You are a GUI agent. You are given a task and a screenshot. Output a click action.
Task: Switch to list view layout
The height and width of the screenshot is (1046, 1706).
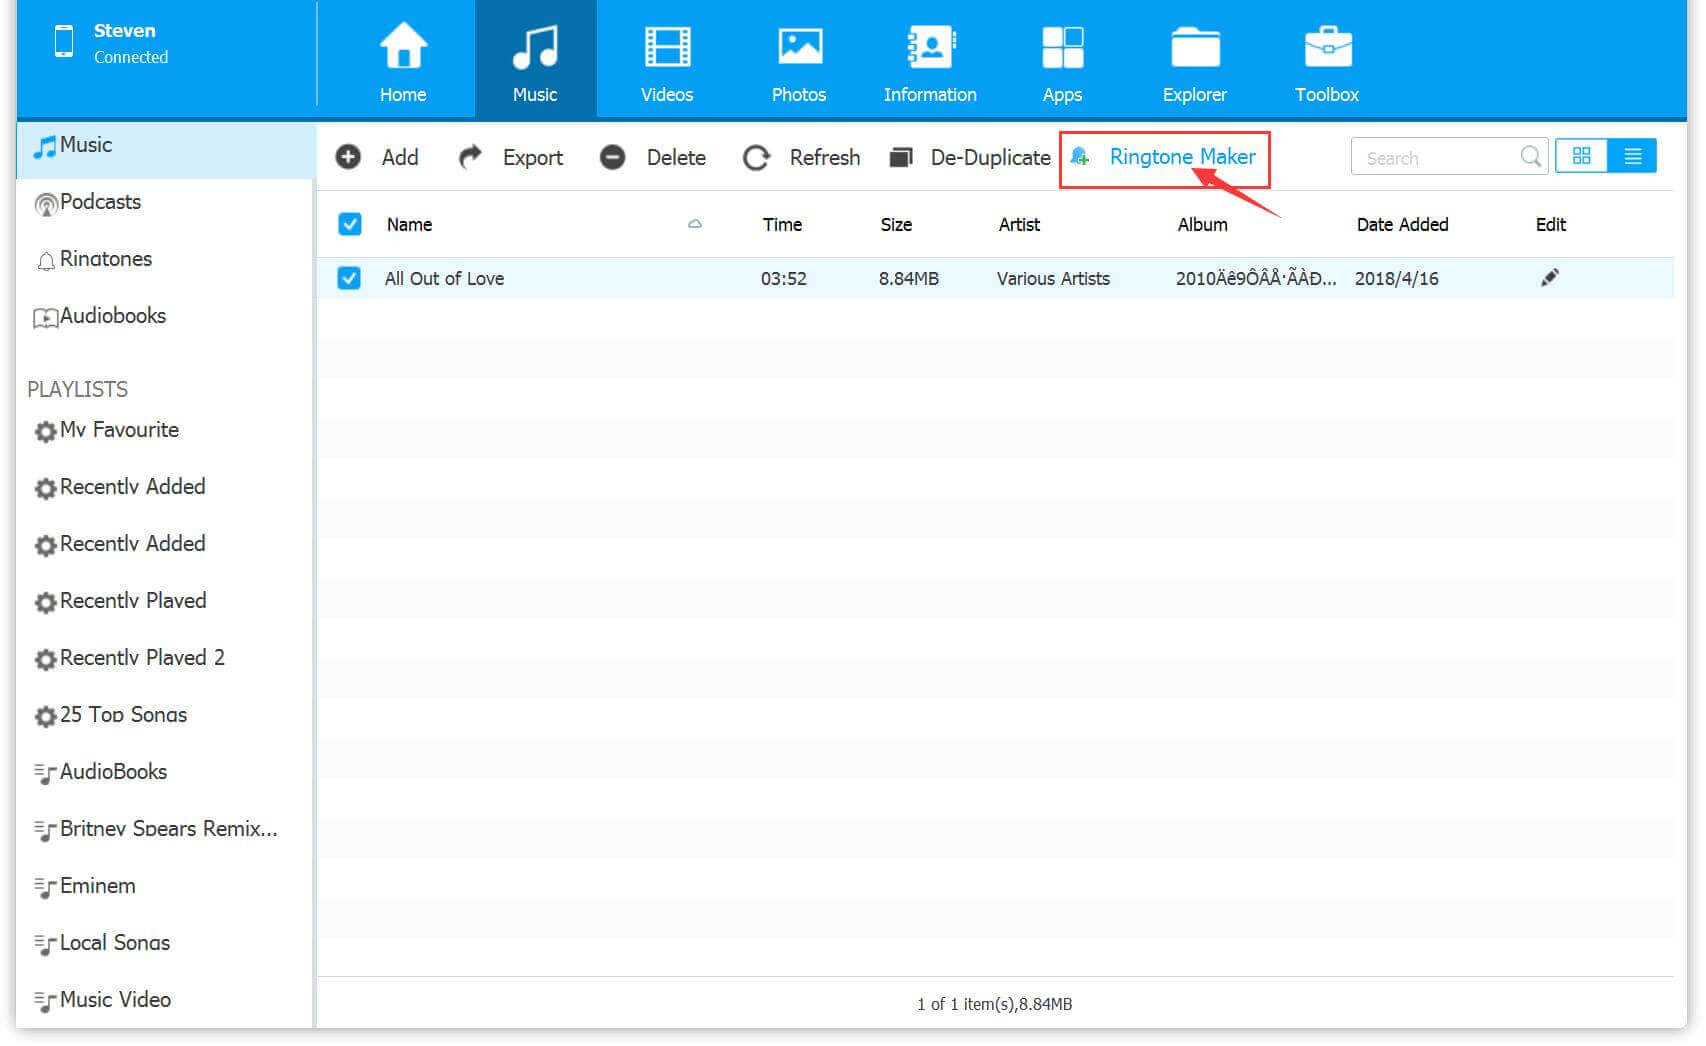tap(1632, 157)
